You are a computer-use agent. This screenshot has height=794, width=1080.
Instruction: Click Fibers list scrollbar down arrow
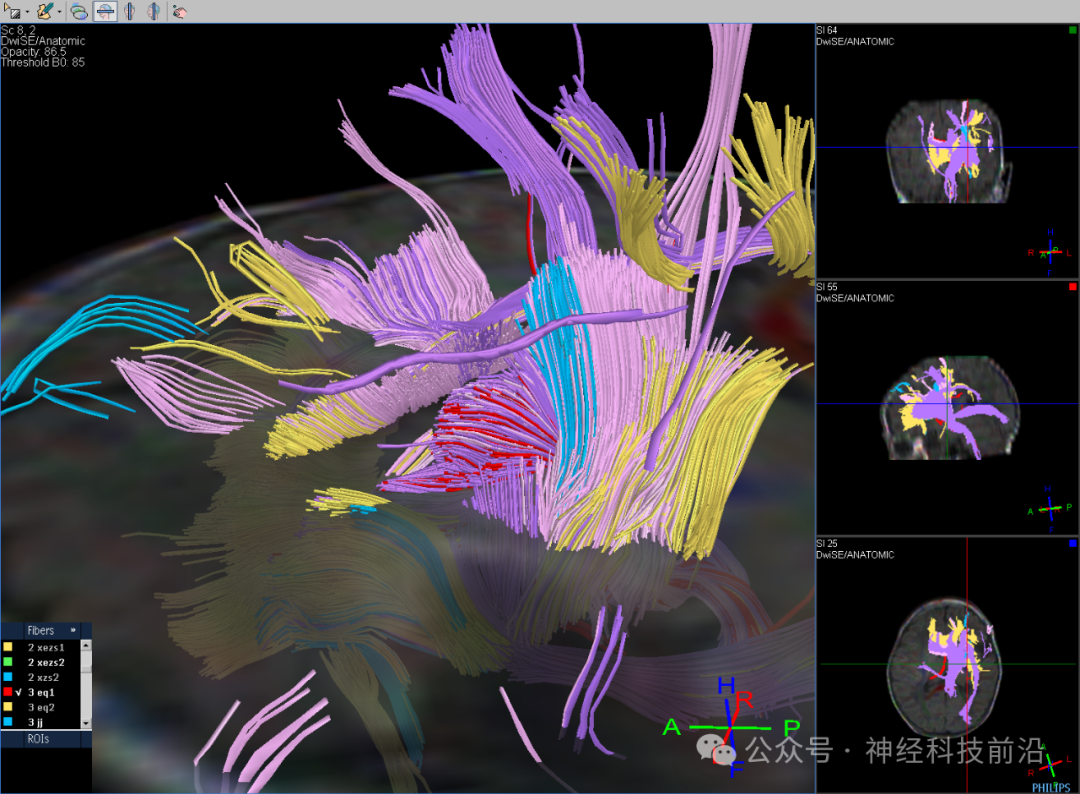[x=86, y=723]
